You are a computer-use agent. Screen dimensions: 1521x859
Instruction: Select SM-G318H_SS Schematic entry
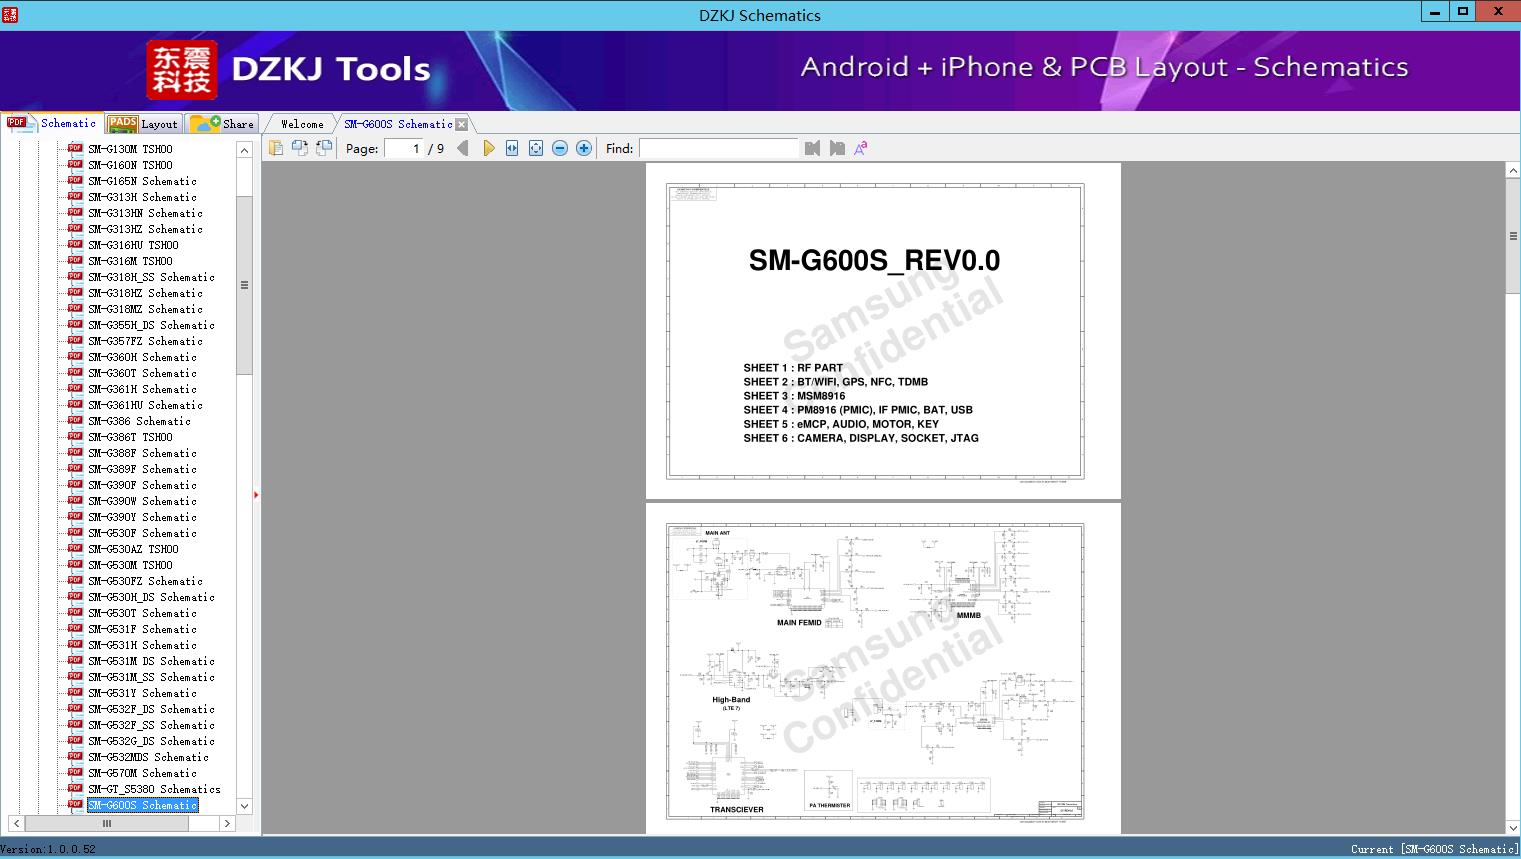[151, 277]
